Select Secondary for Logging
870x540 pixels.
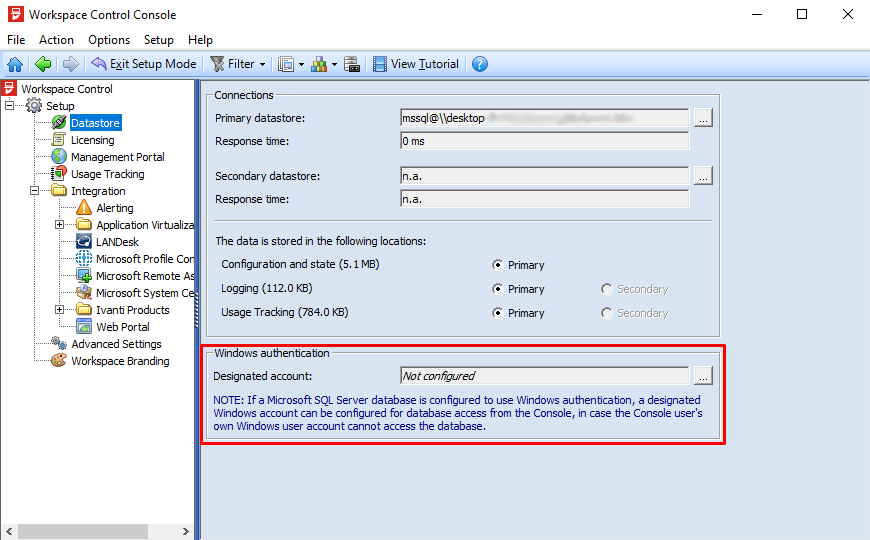point(607,289)
